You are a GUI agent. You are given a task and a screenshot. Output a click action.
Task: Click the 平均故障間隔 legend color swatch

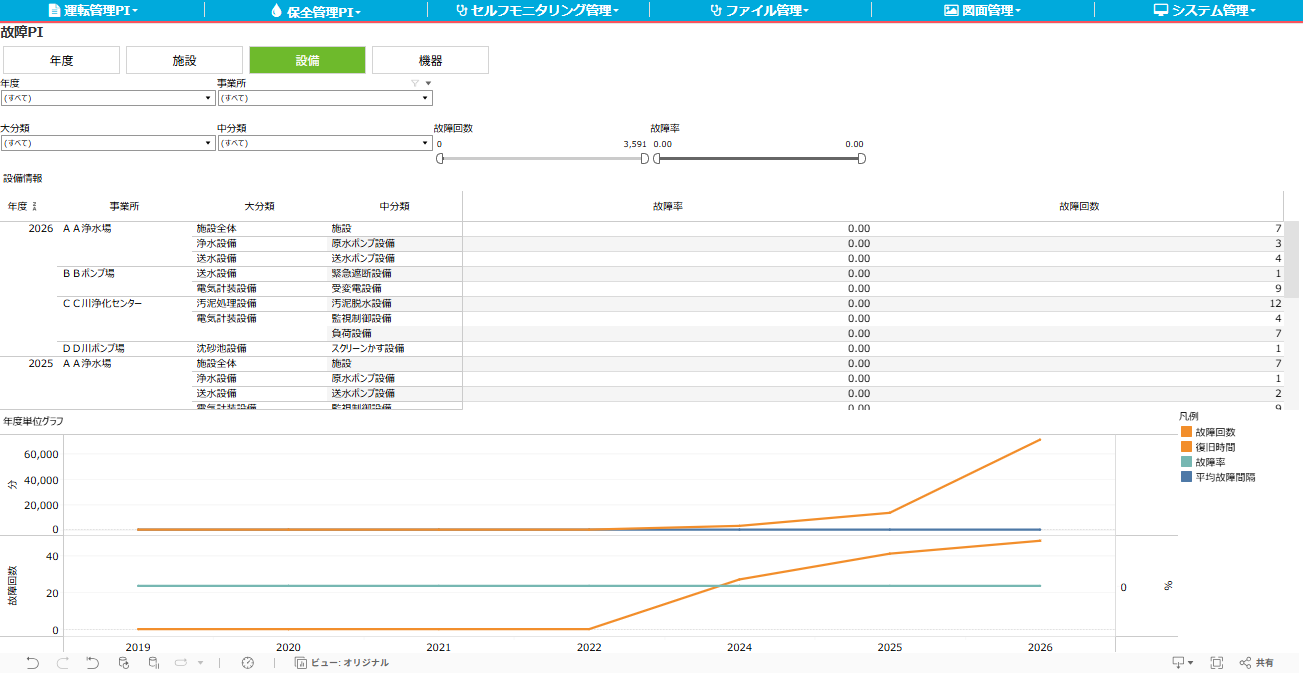pyautogui.click(x=1186, y=477)
